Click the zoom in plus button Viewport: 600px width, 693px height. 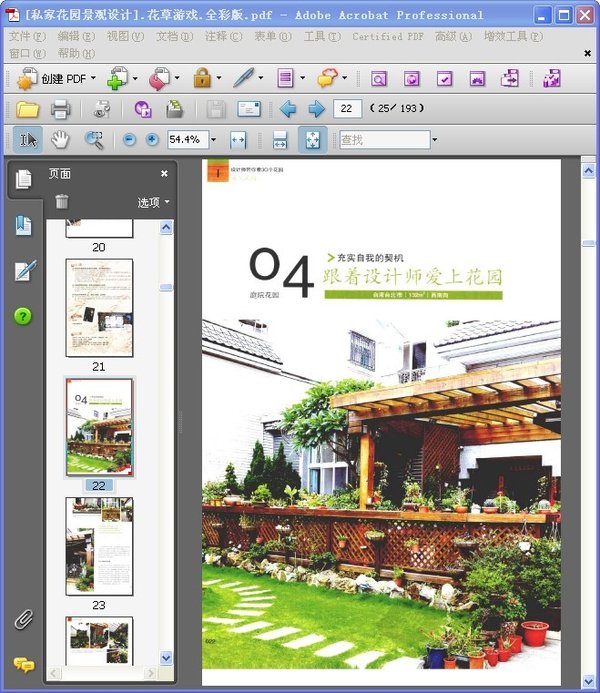click(152, 140)
